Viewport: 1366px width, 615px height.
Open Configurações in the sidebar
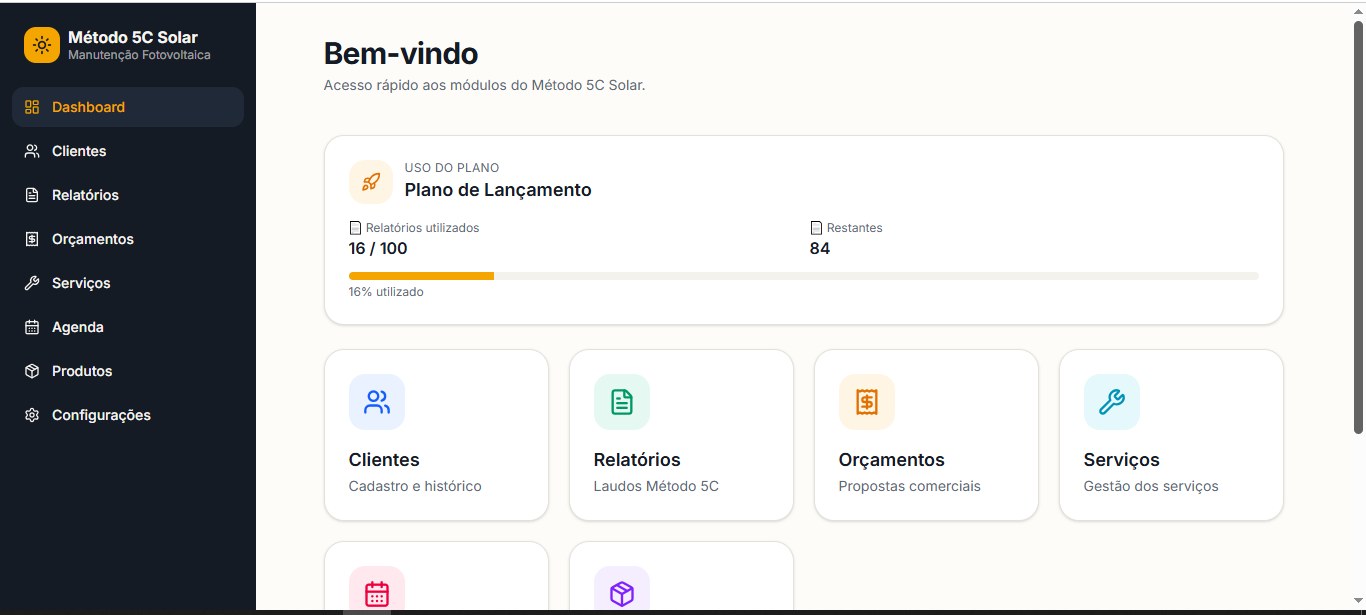(128, 415)
